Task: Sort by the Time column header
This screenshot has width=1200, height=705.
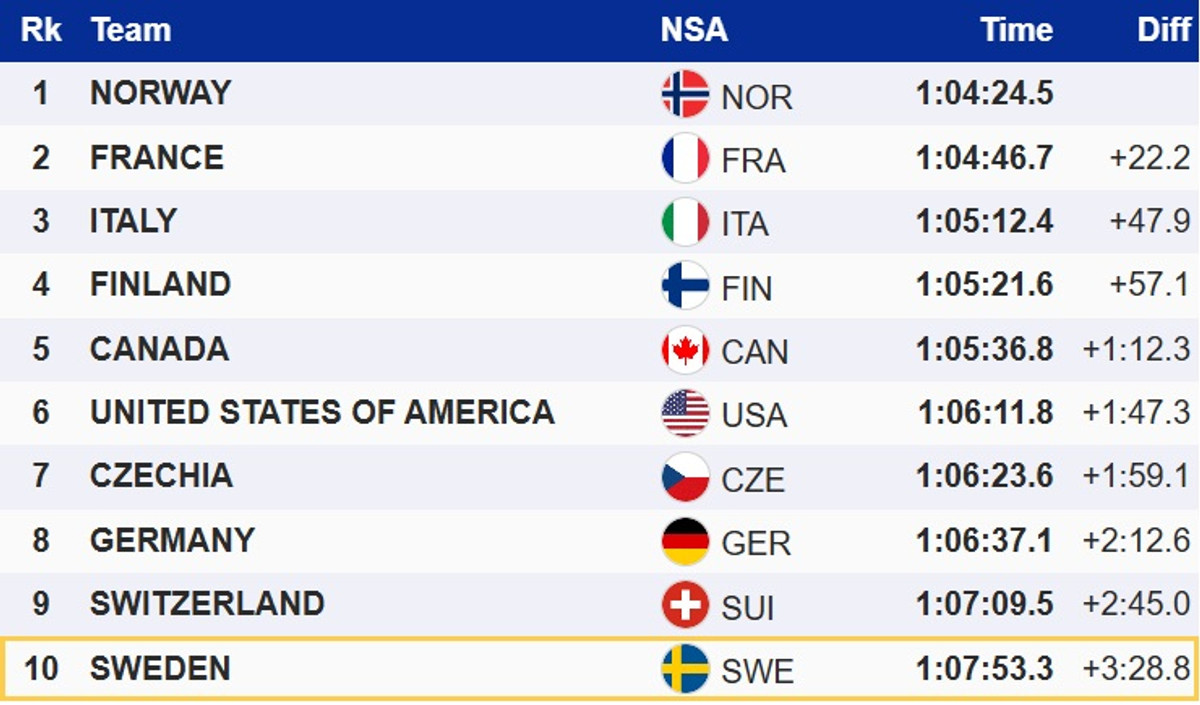Action: pos(1016,30)
